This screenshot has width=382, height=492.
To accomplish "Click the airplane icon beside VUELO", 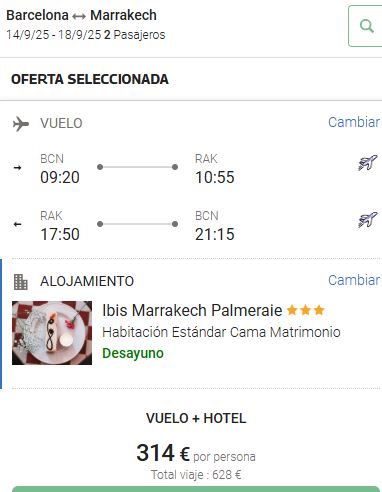I will click(21, 124).
